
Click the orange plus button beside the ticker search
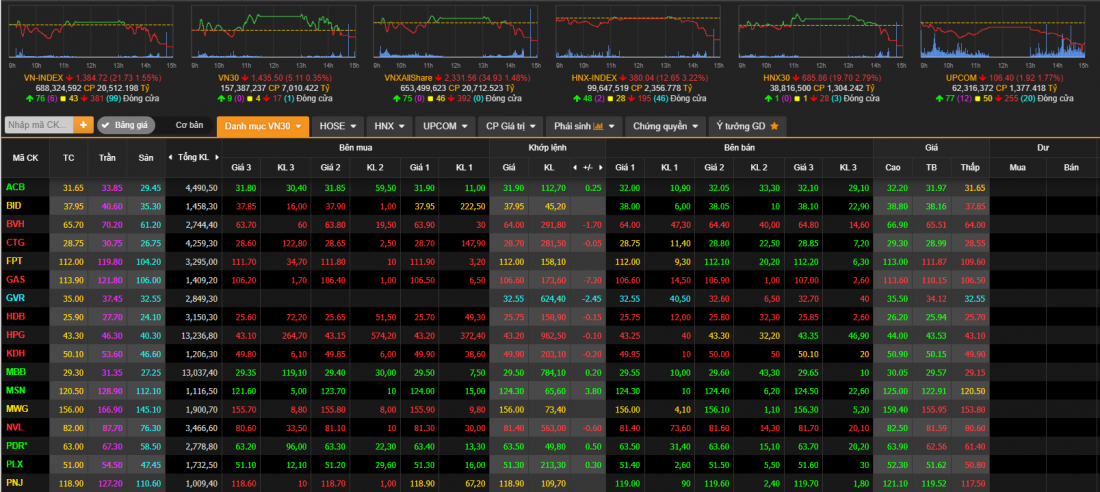(84, 126)
